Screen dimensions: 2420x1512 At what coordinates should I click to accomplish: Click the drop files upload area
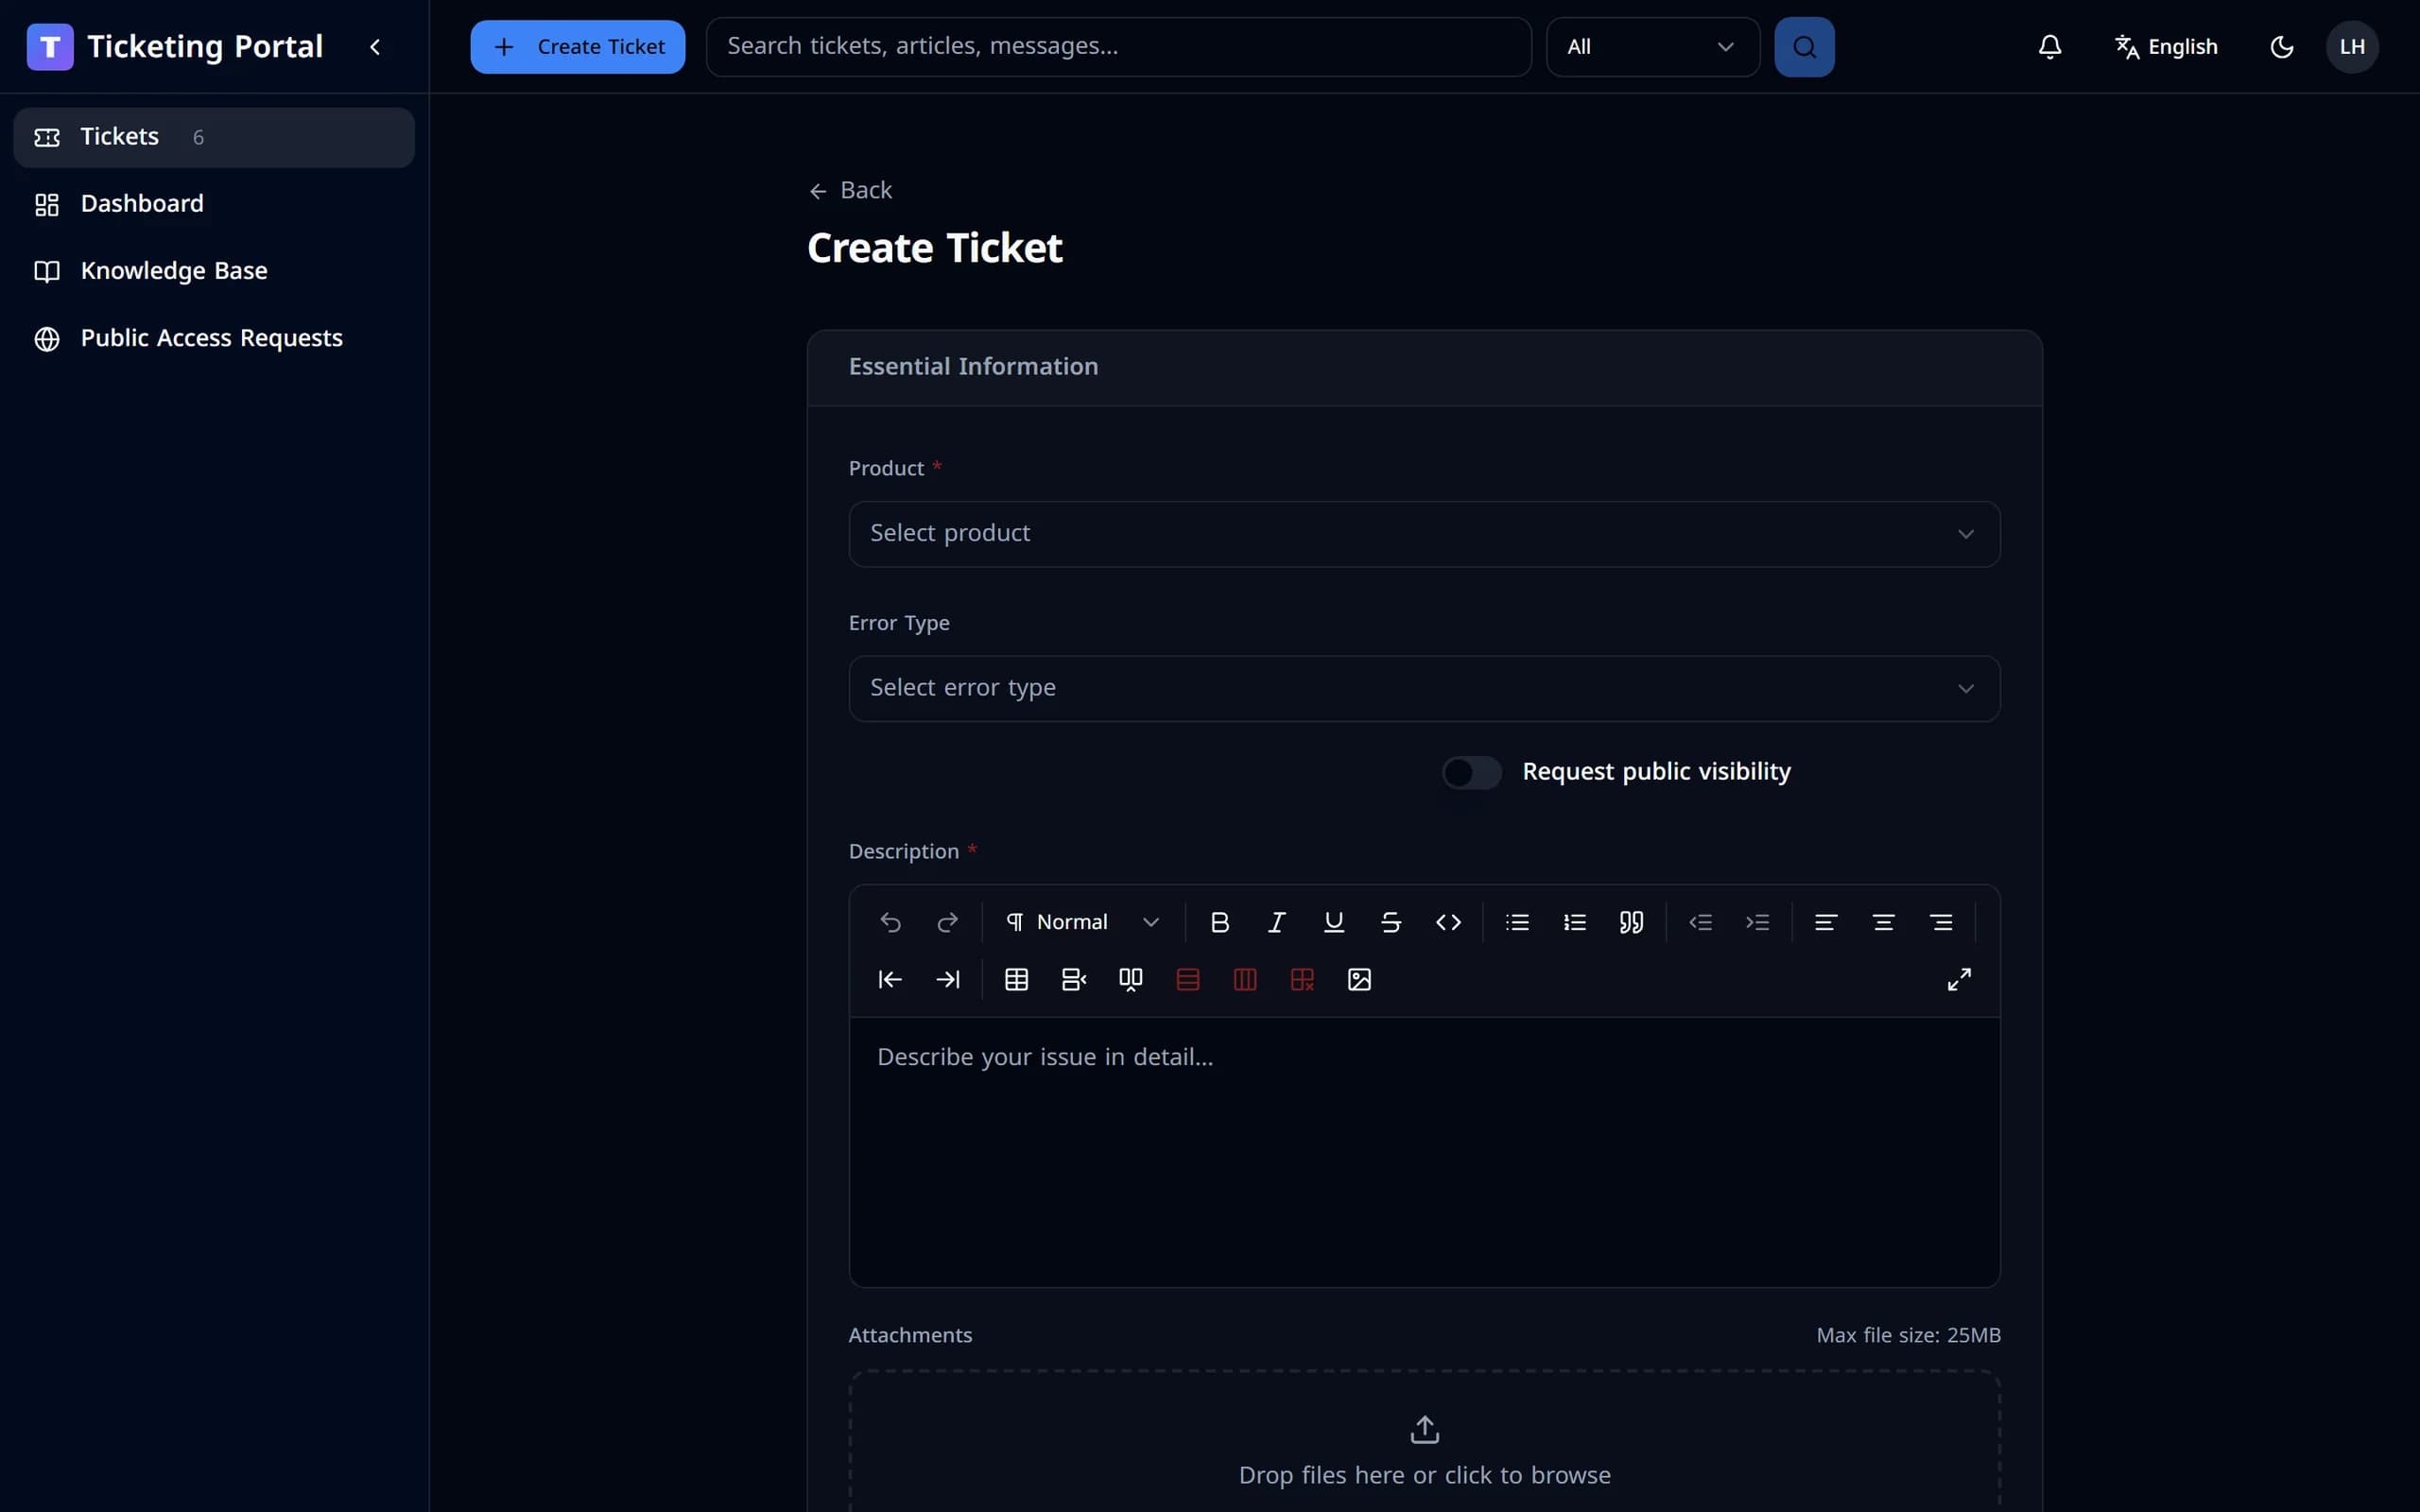pyautogui.click(x=1424, y=1441)
